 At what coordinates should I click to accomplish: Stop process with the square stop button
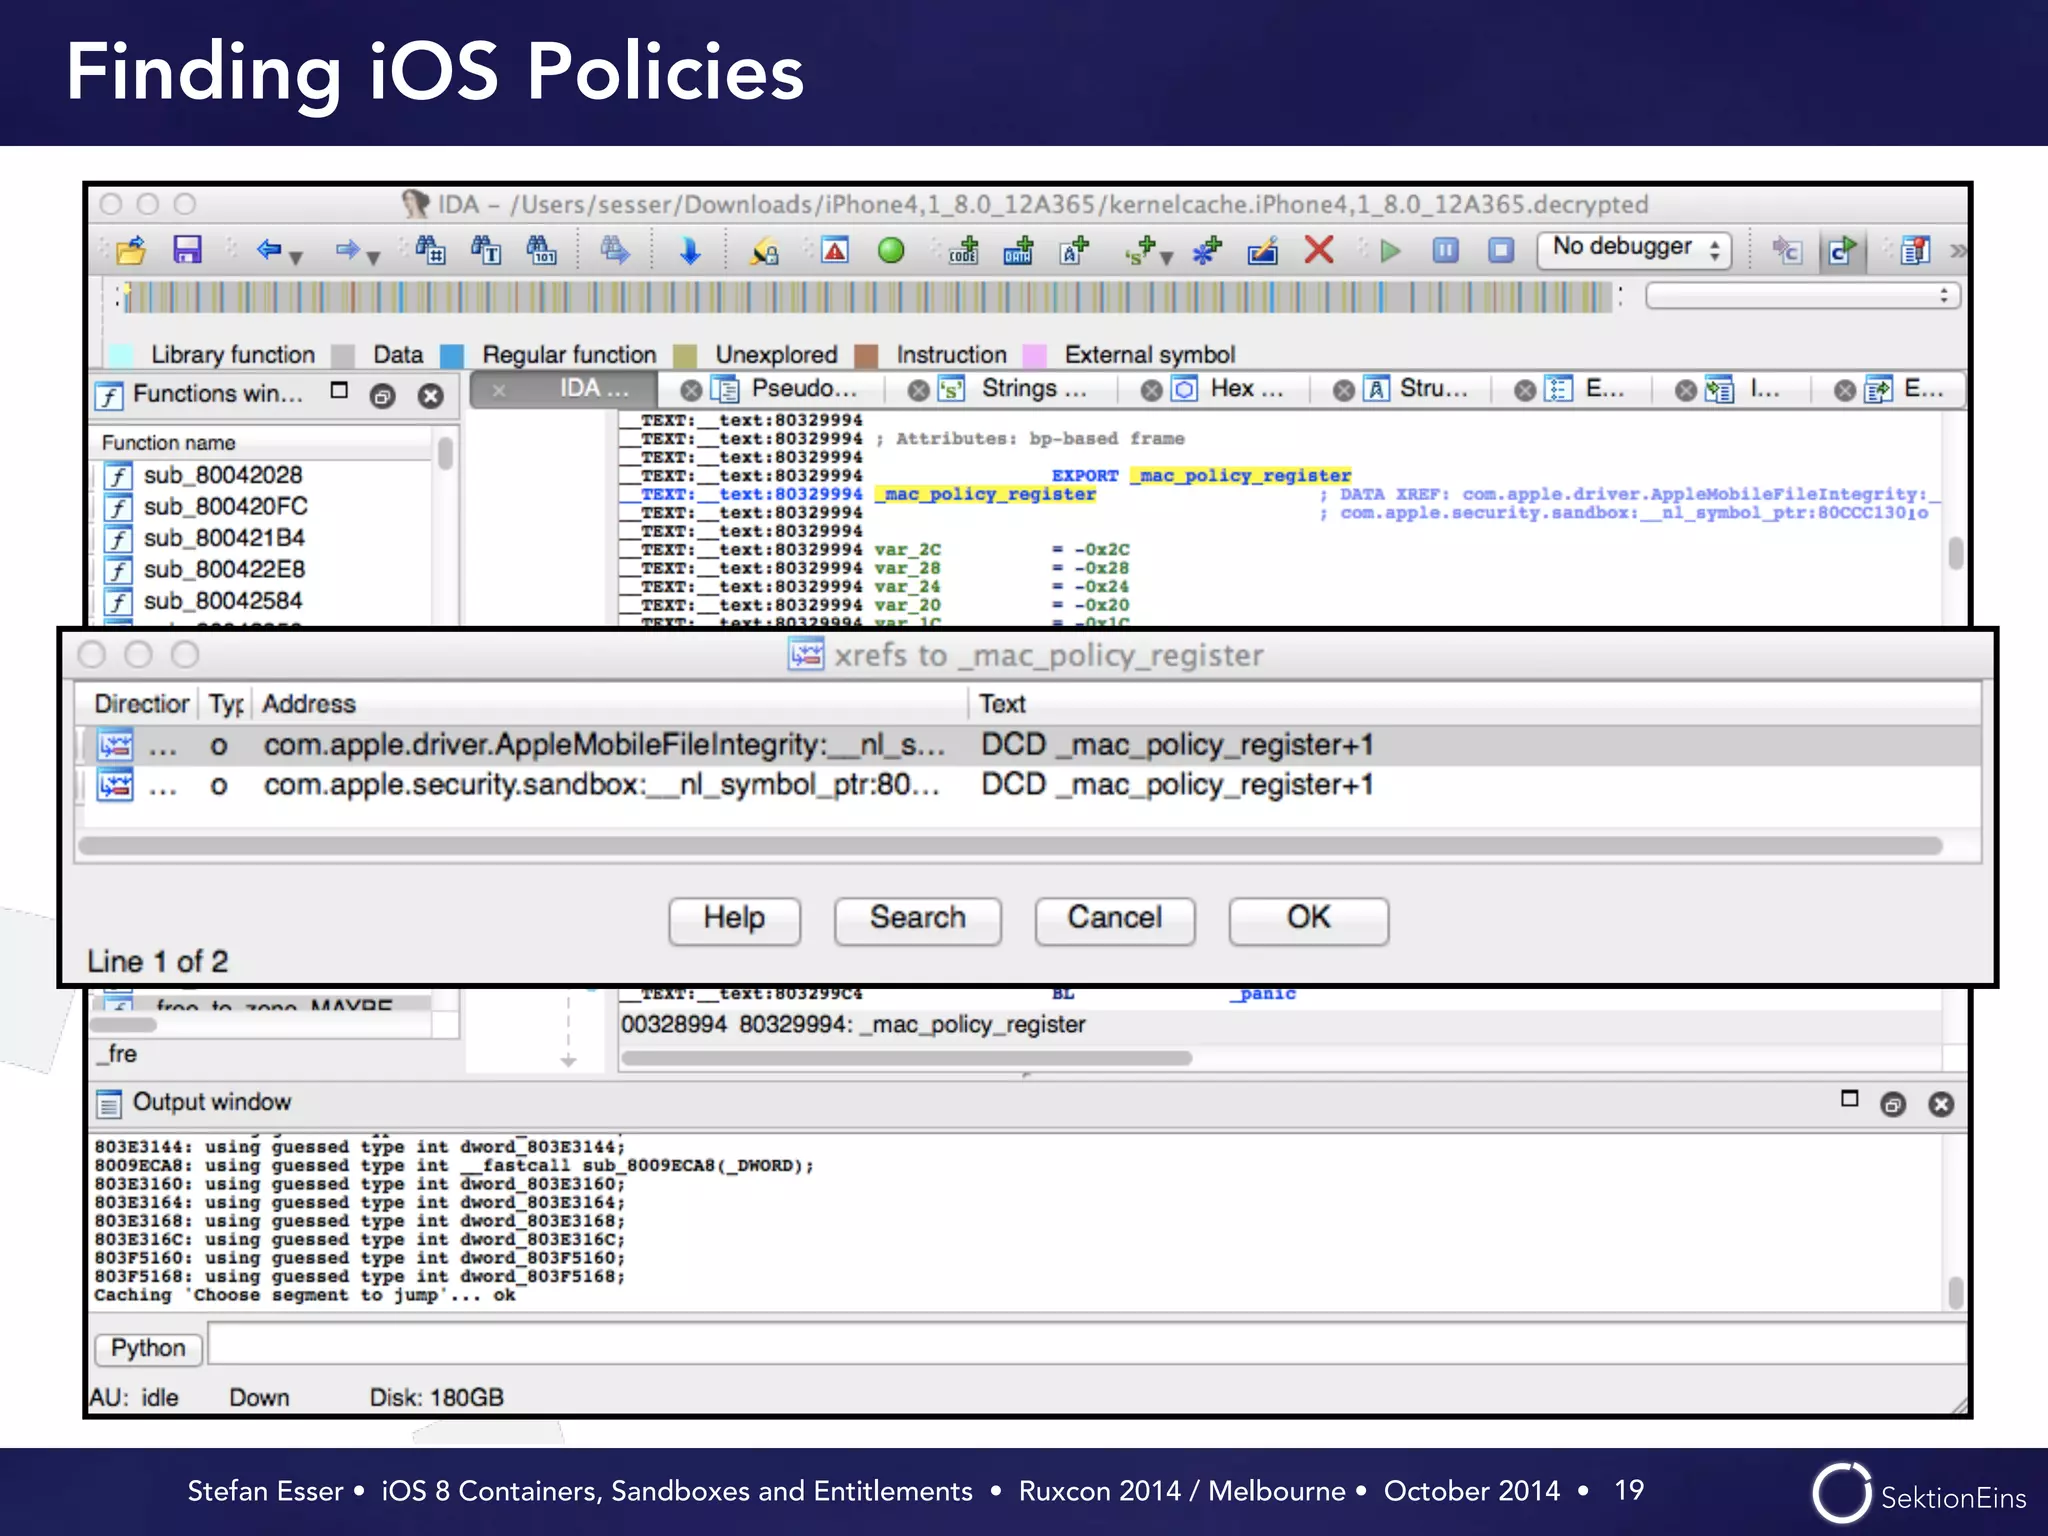(x=1500, y=250)
